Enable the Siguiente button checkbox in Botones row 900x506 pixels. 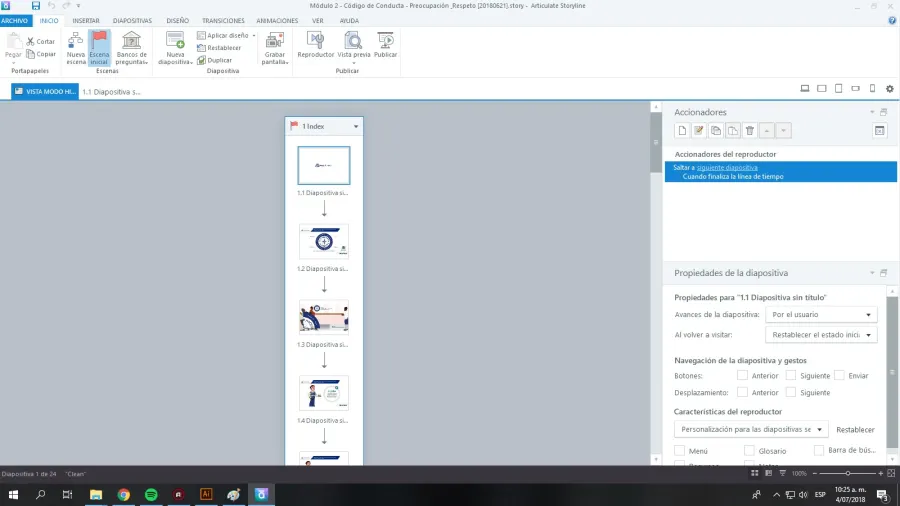pos(791,375)
